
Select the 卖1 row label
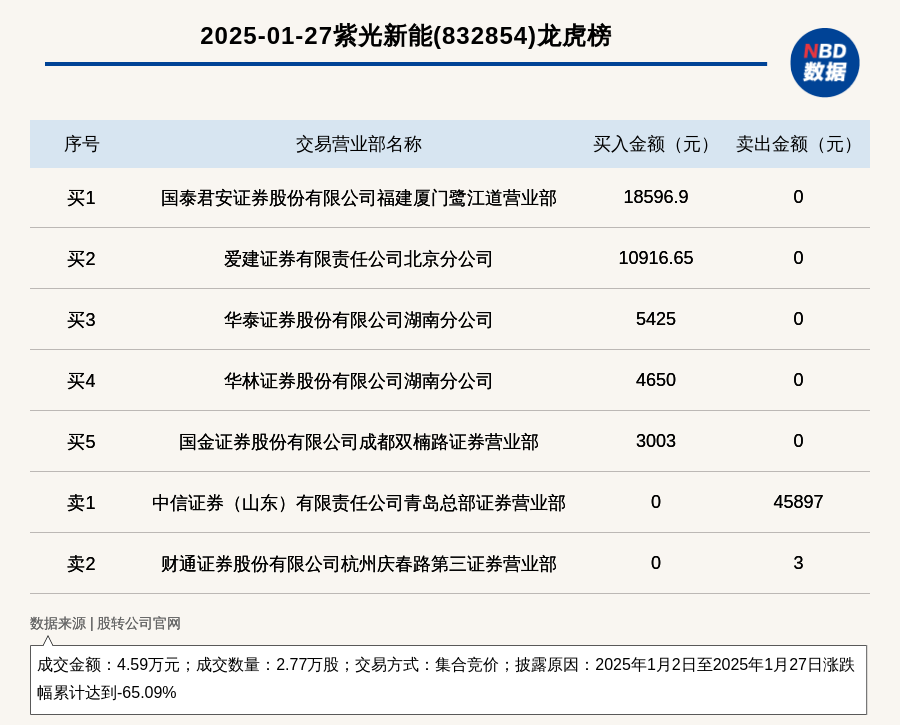click(x=82, y=503)
